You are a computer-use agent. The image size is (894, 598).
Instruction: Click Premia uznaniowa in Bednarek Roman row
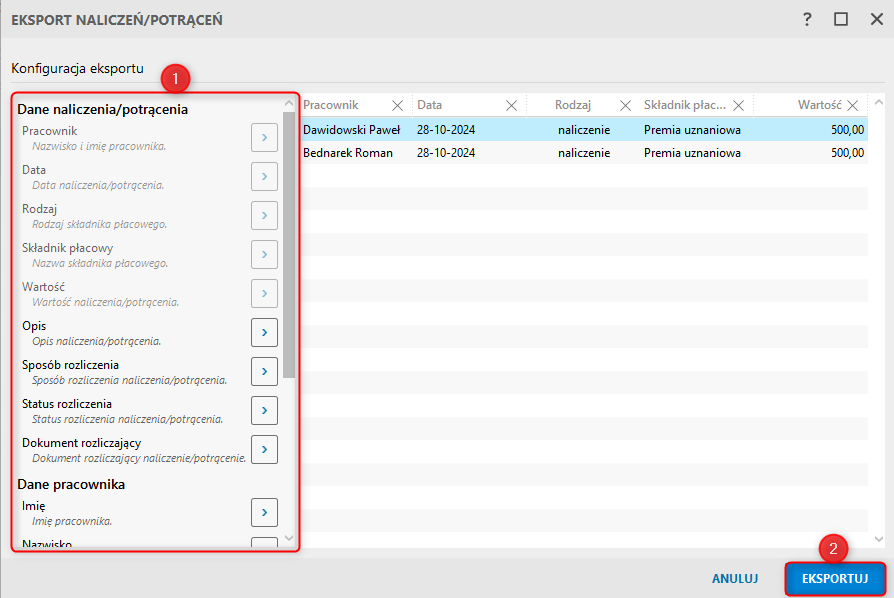pos(692,153)
